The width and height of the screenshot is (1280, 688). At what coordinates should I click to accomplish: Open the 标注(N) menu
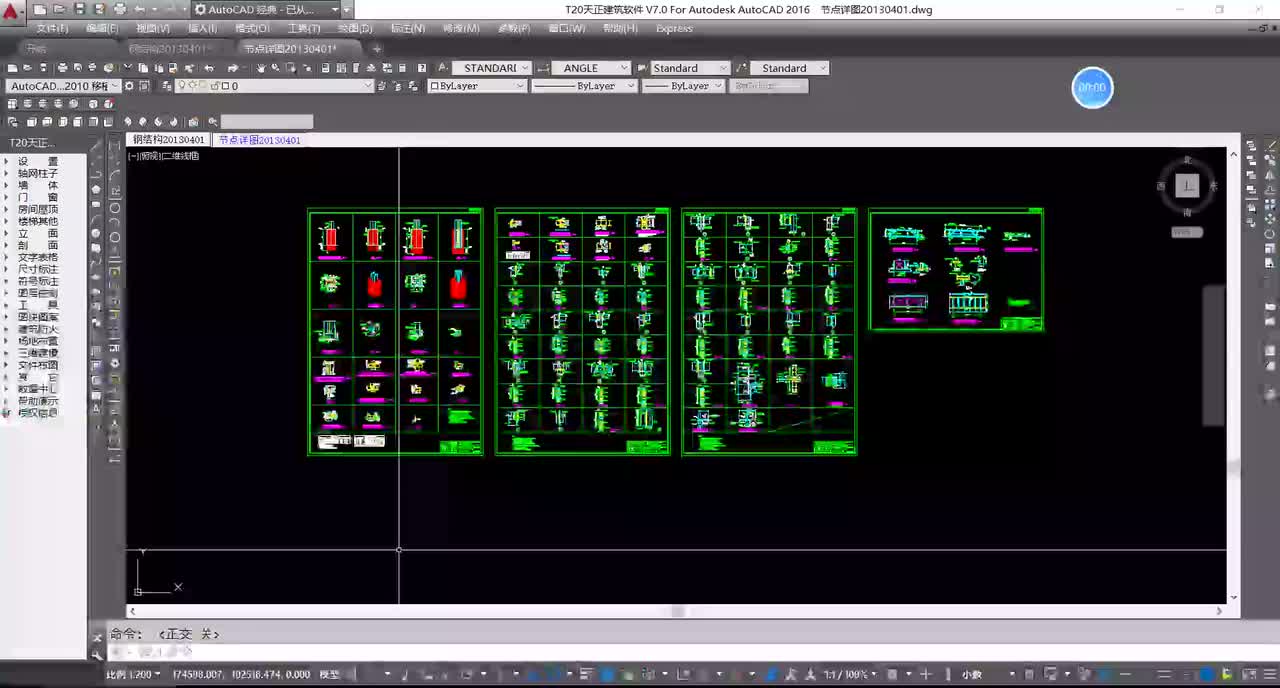(x=407, y=28)
